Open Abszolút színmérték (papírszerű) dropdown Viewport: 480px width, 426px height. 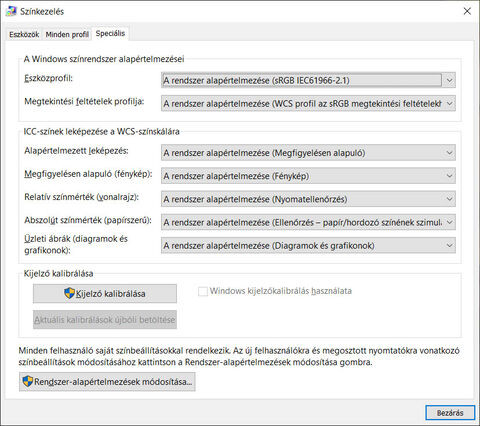click(308, 222)
